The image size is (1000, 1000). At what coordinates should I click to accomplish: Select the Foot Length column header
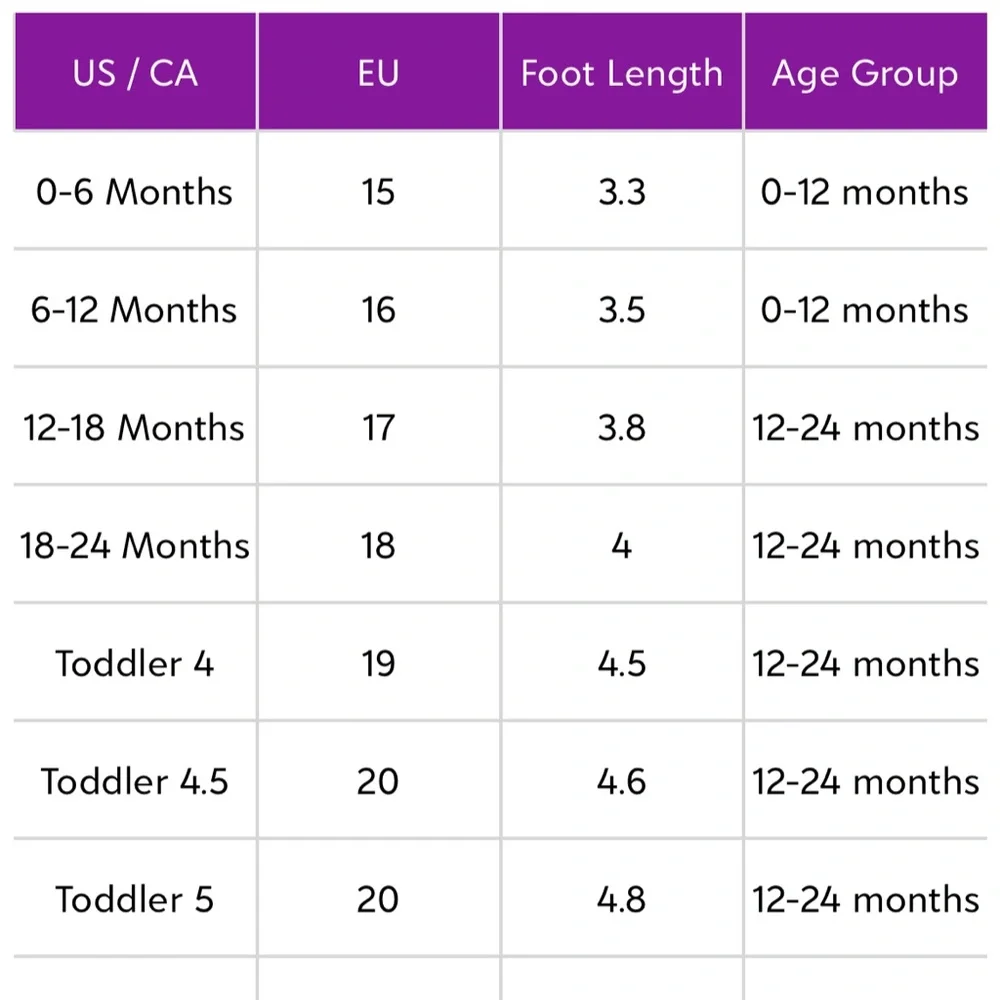(622, 71)
